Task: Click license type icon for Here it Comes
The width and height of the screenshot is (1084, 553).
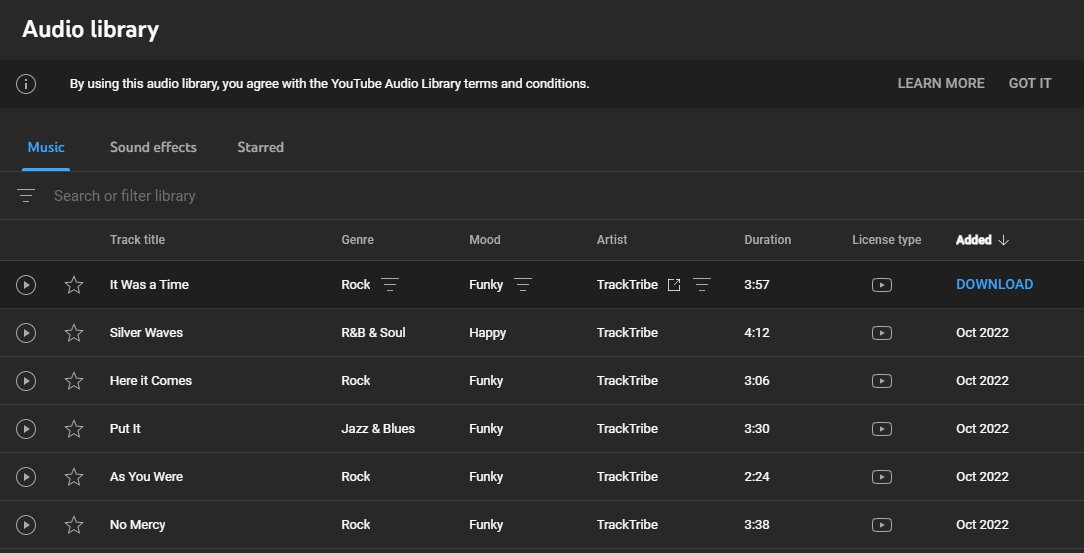Action: 881,381
